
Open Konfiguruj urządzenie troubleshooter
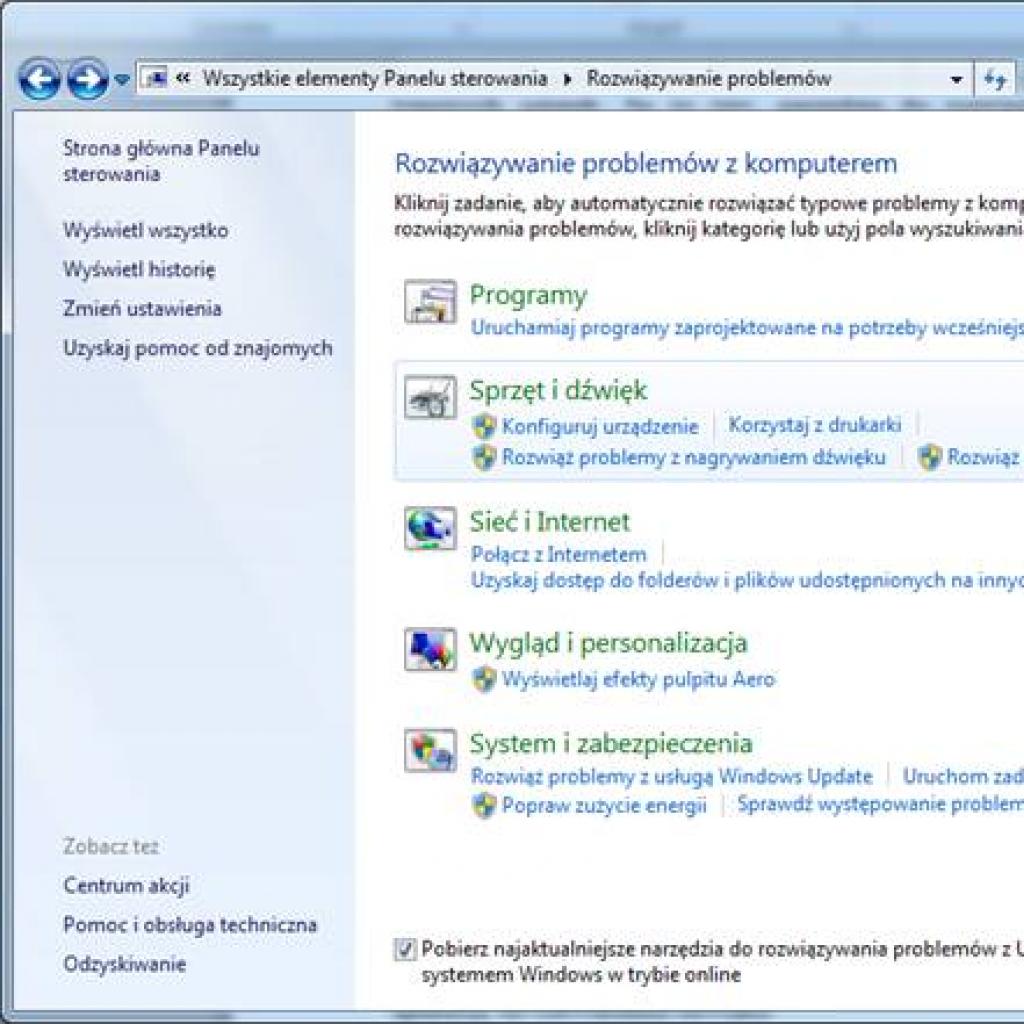(600, 426)
